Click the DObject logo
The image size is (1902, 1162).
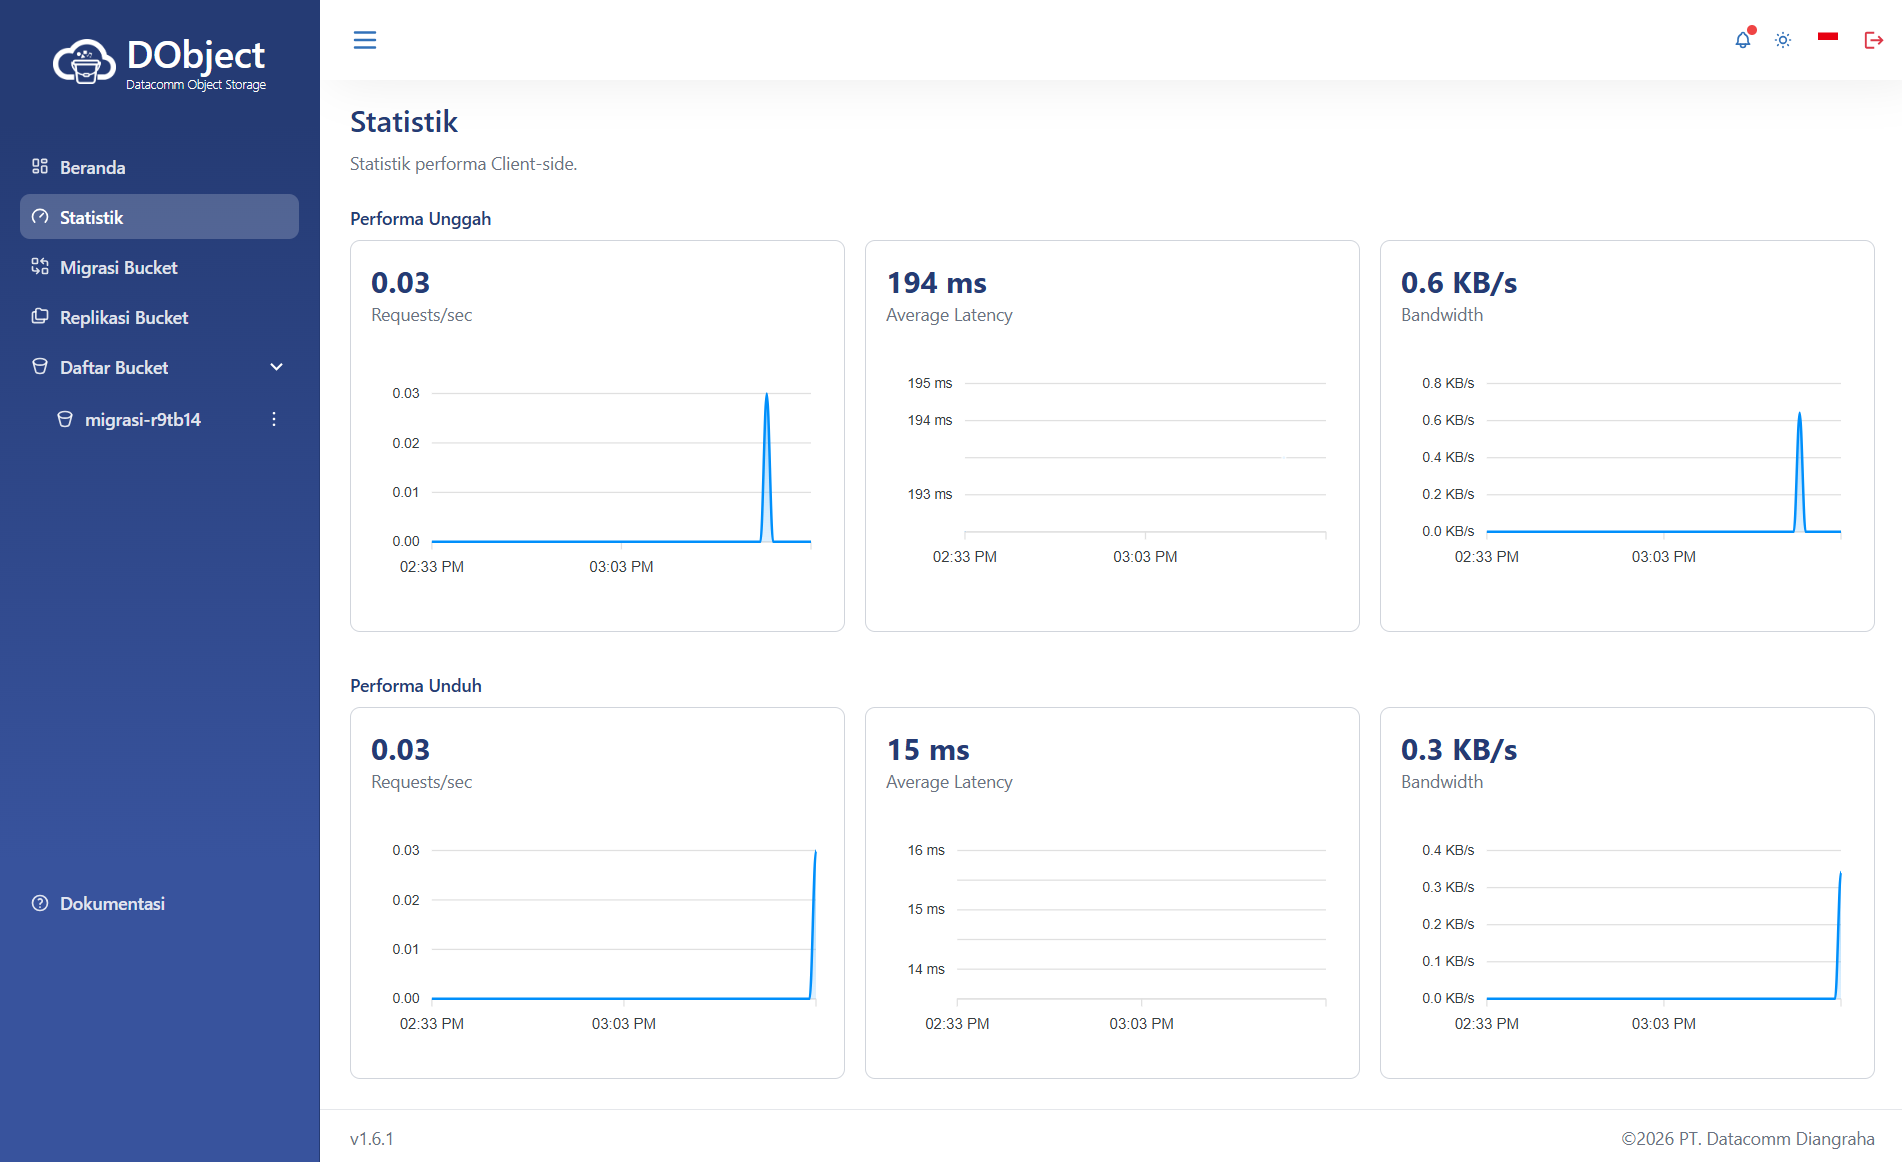point(160,64)
